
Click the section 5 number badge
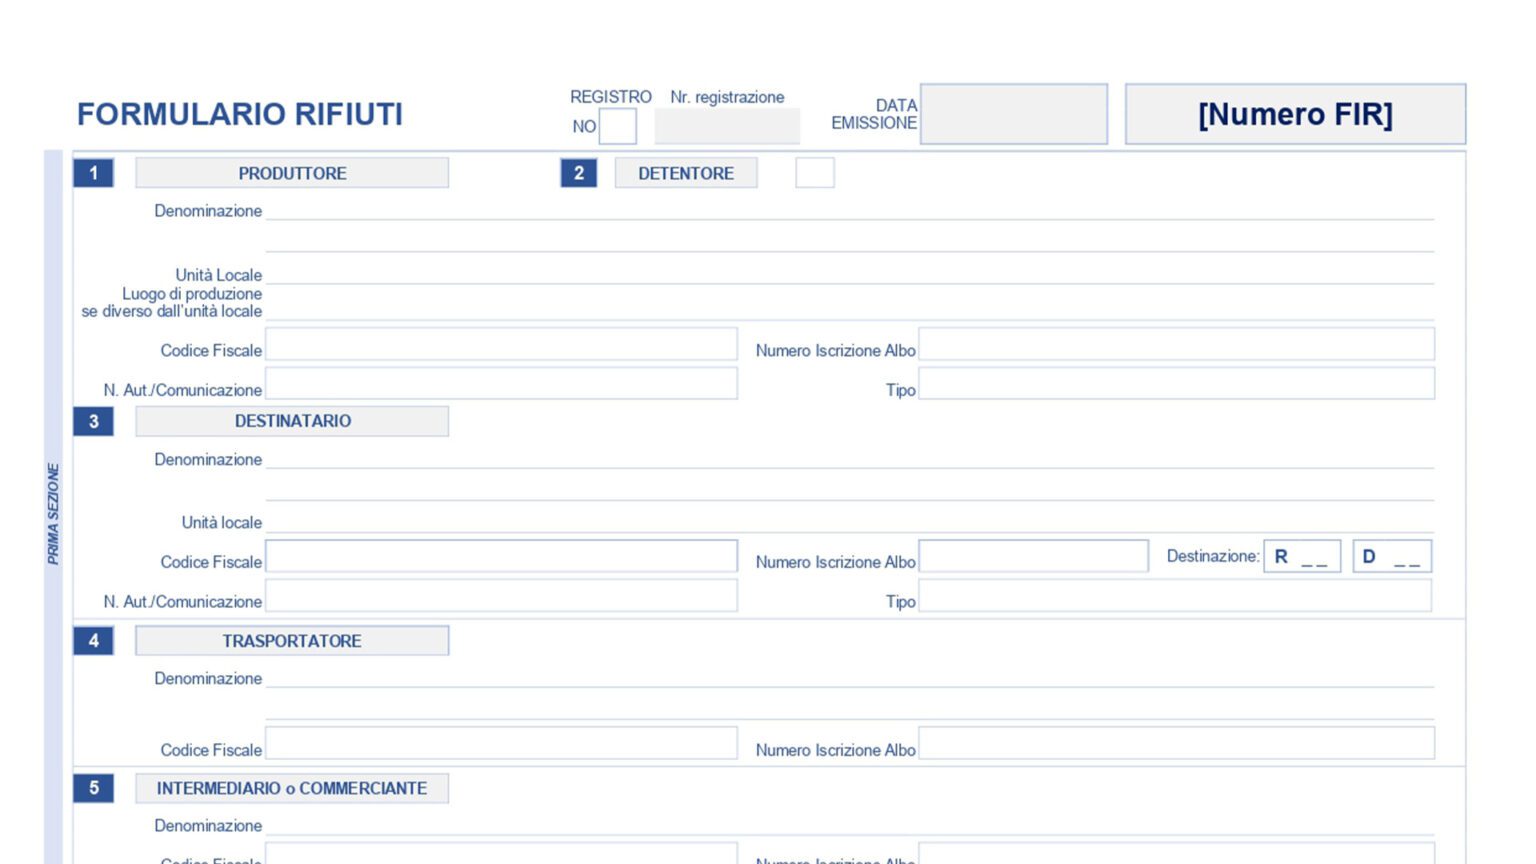point(93,788)
